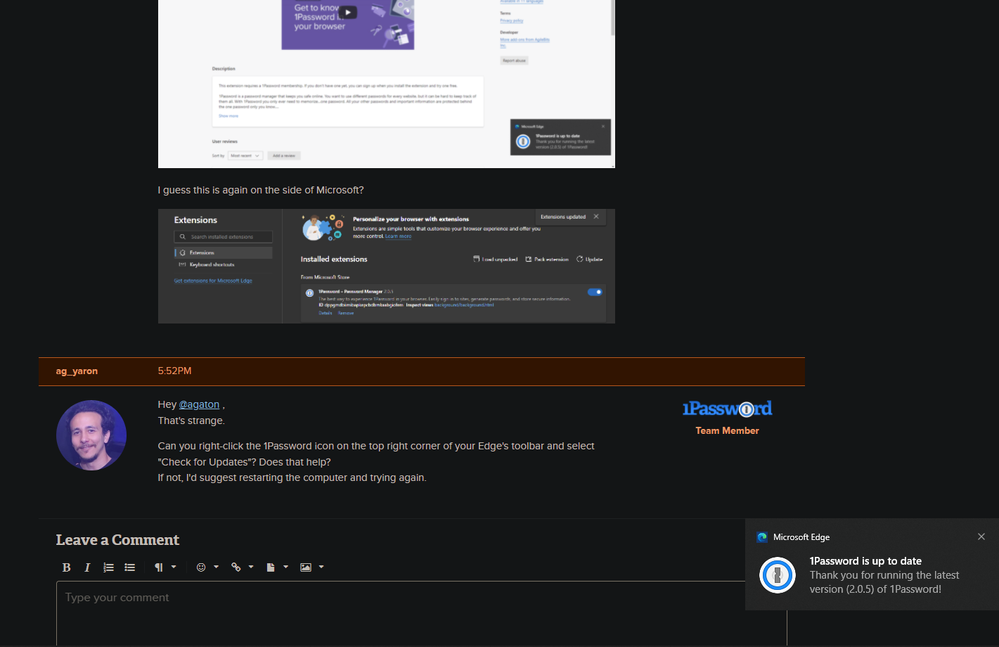
Task: Open the emoji picker dropdown
Action: pos(207,567)
